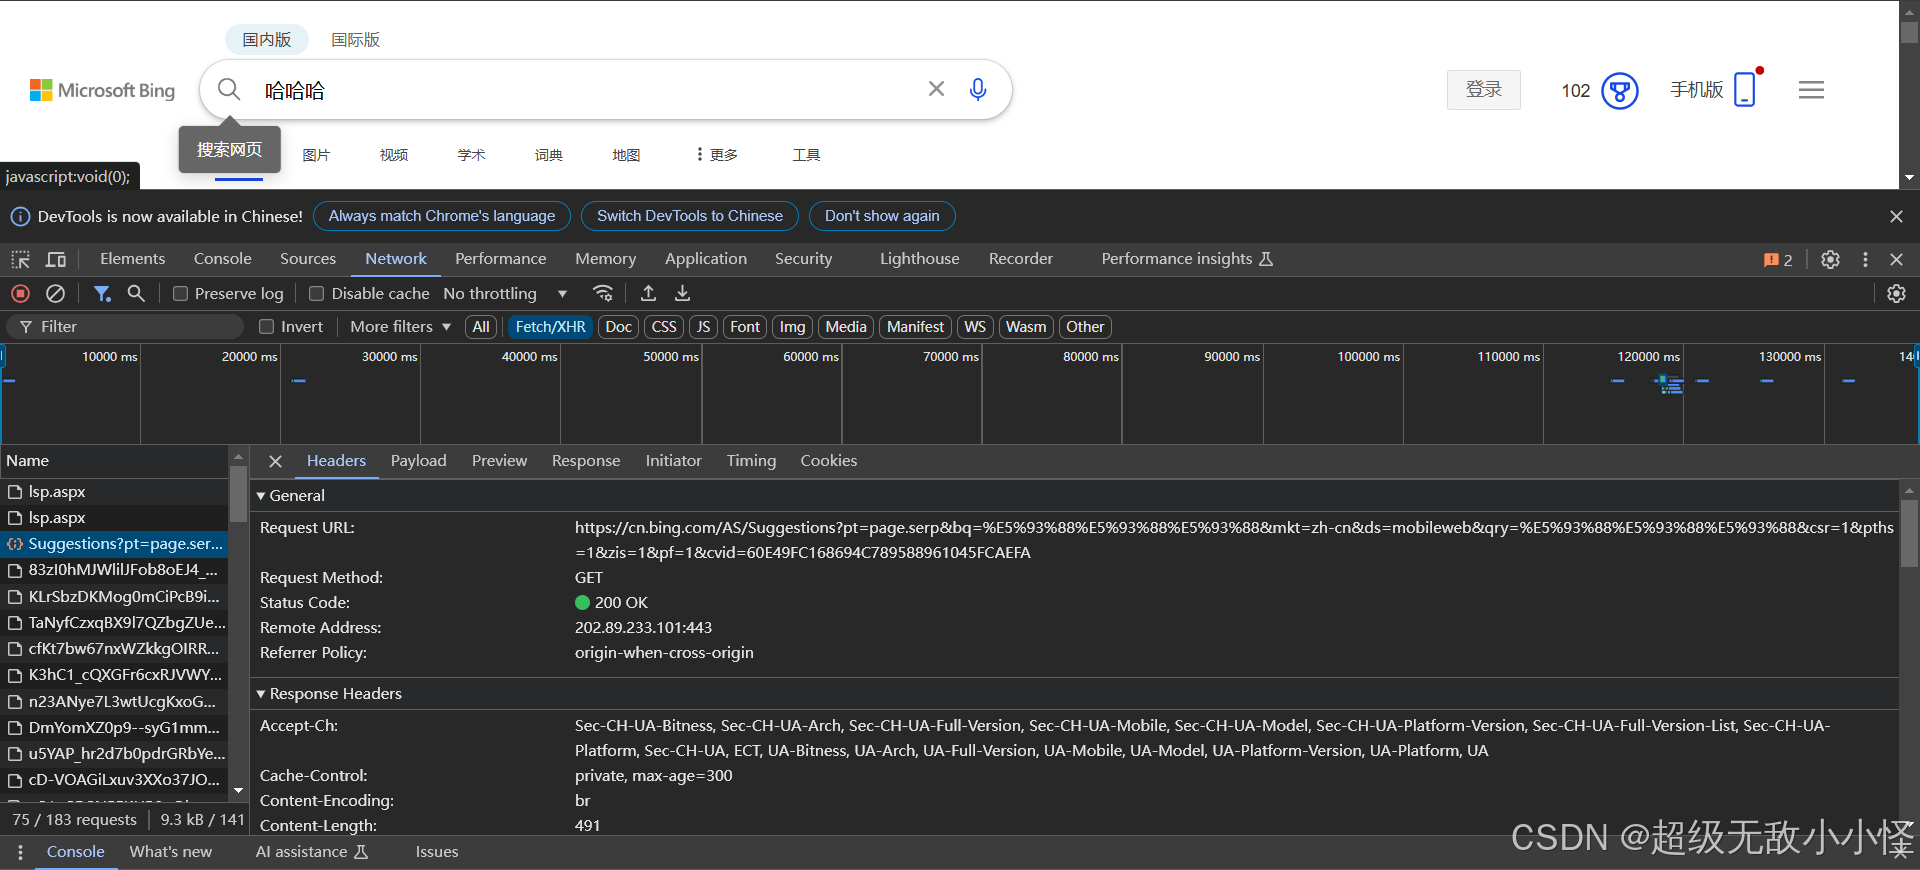This screenshot has height=870, width=1920.
Task: Toggle the network filter funnel icon
Action: click(102, 294)
